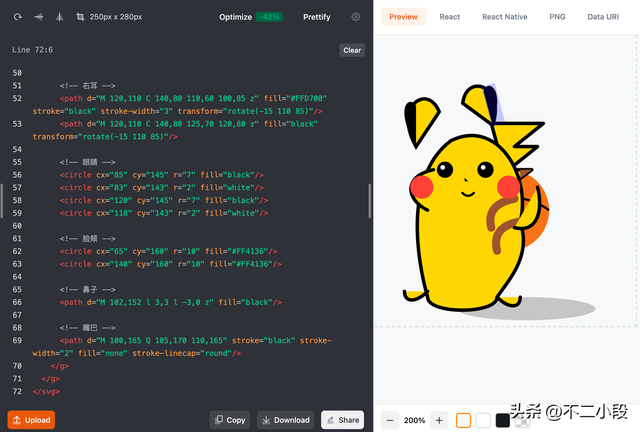Click the code editor scrollbar thumb
640x432 pixels.
point(369,201)
